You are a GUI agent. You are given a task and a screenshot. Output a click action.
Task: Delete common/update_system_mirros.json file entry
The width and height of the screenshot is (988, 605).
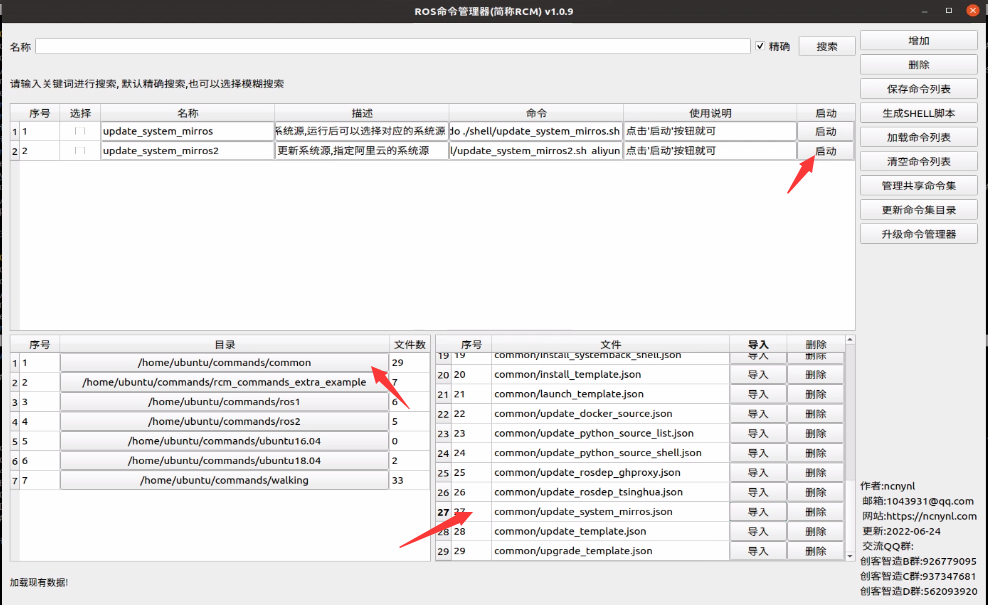coord(815,512)
